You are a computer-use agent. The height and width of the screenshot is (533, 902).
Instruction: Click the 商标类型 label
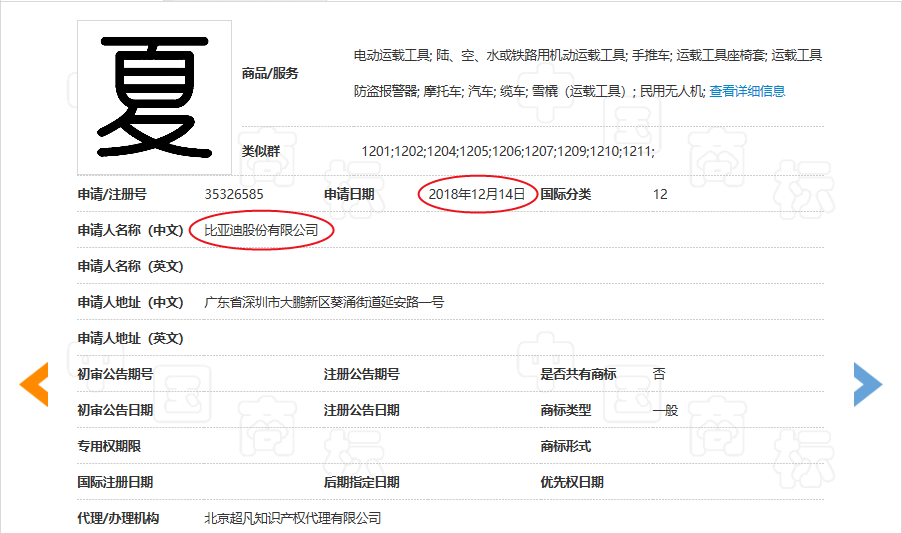[x=566, y=410]
